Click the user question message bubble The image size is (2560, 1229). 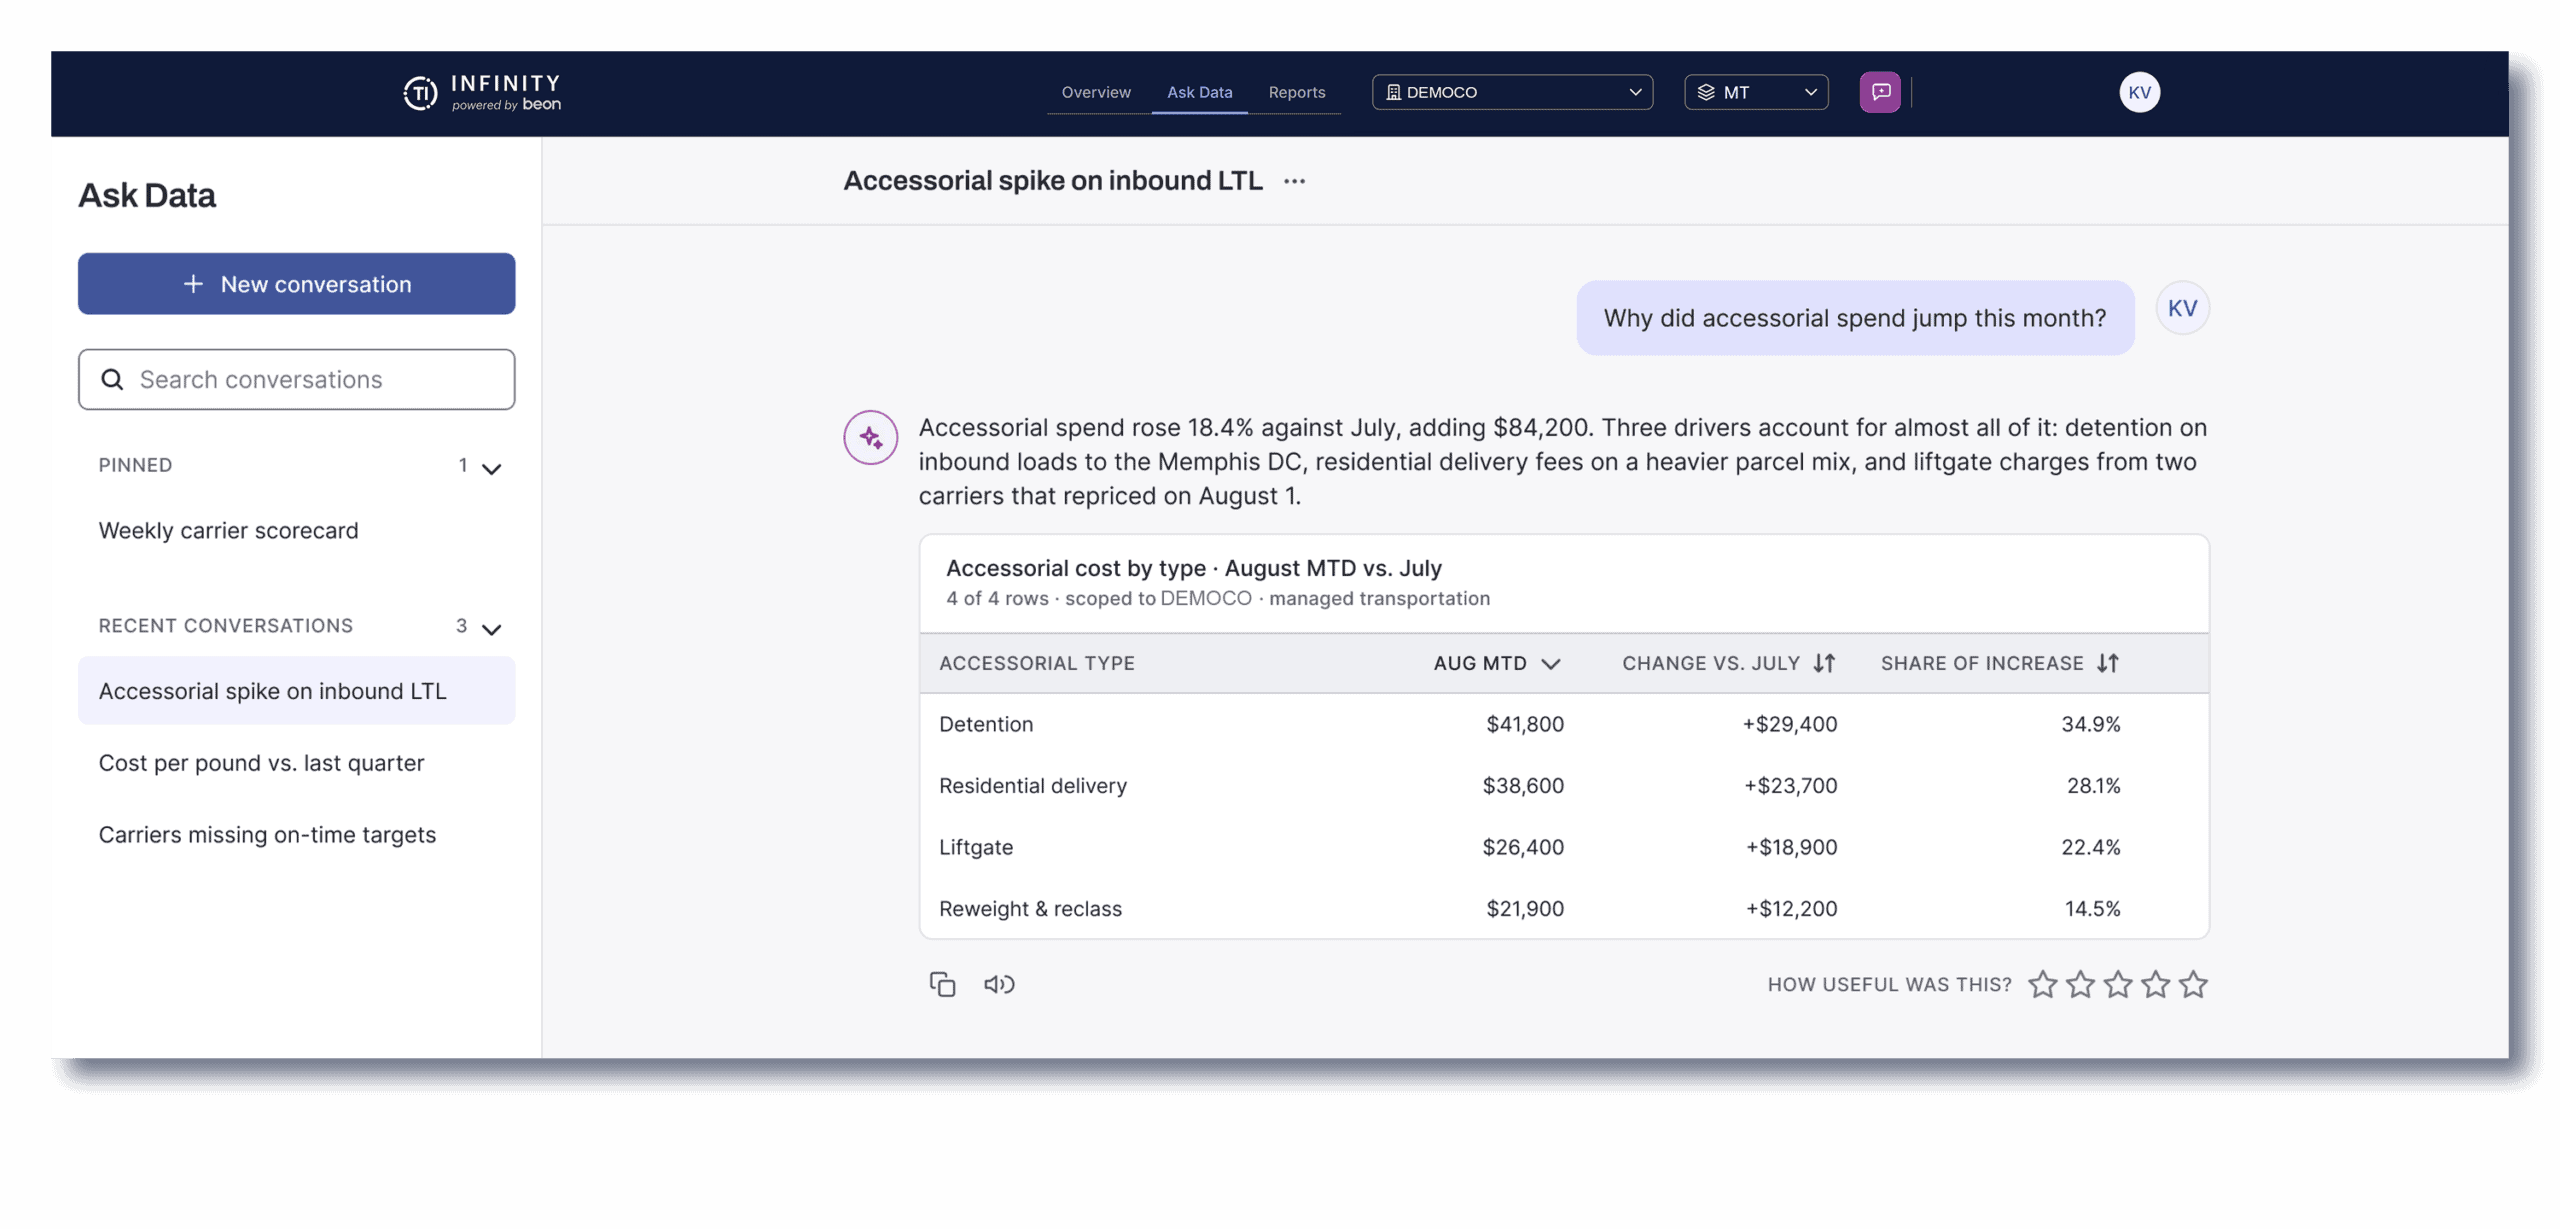(1854, 318)
